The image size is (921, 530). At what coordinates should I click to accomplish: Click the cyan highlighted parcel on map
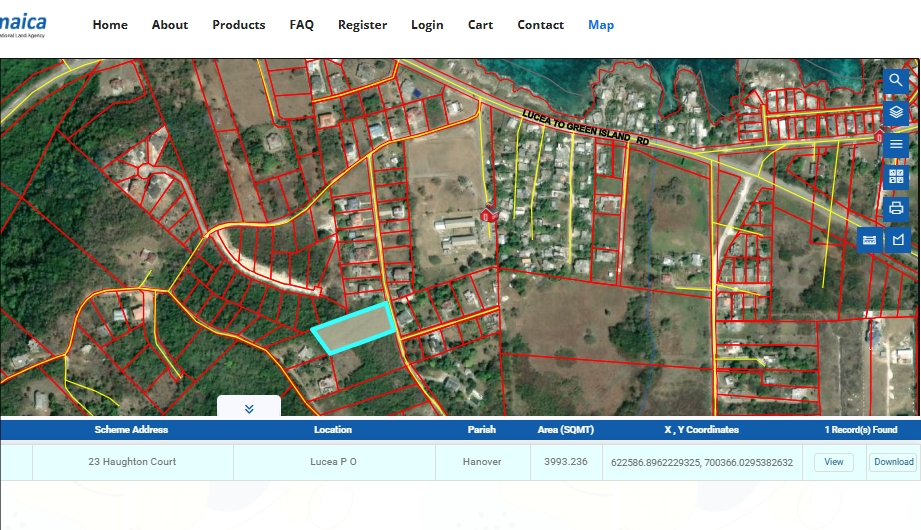353,328
